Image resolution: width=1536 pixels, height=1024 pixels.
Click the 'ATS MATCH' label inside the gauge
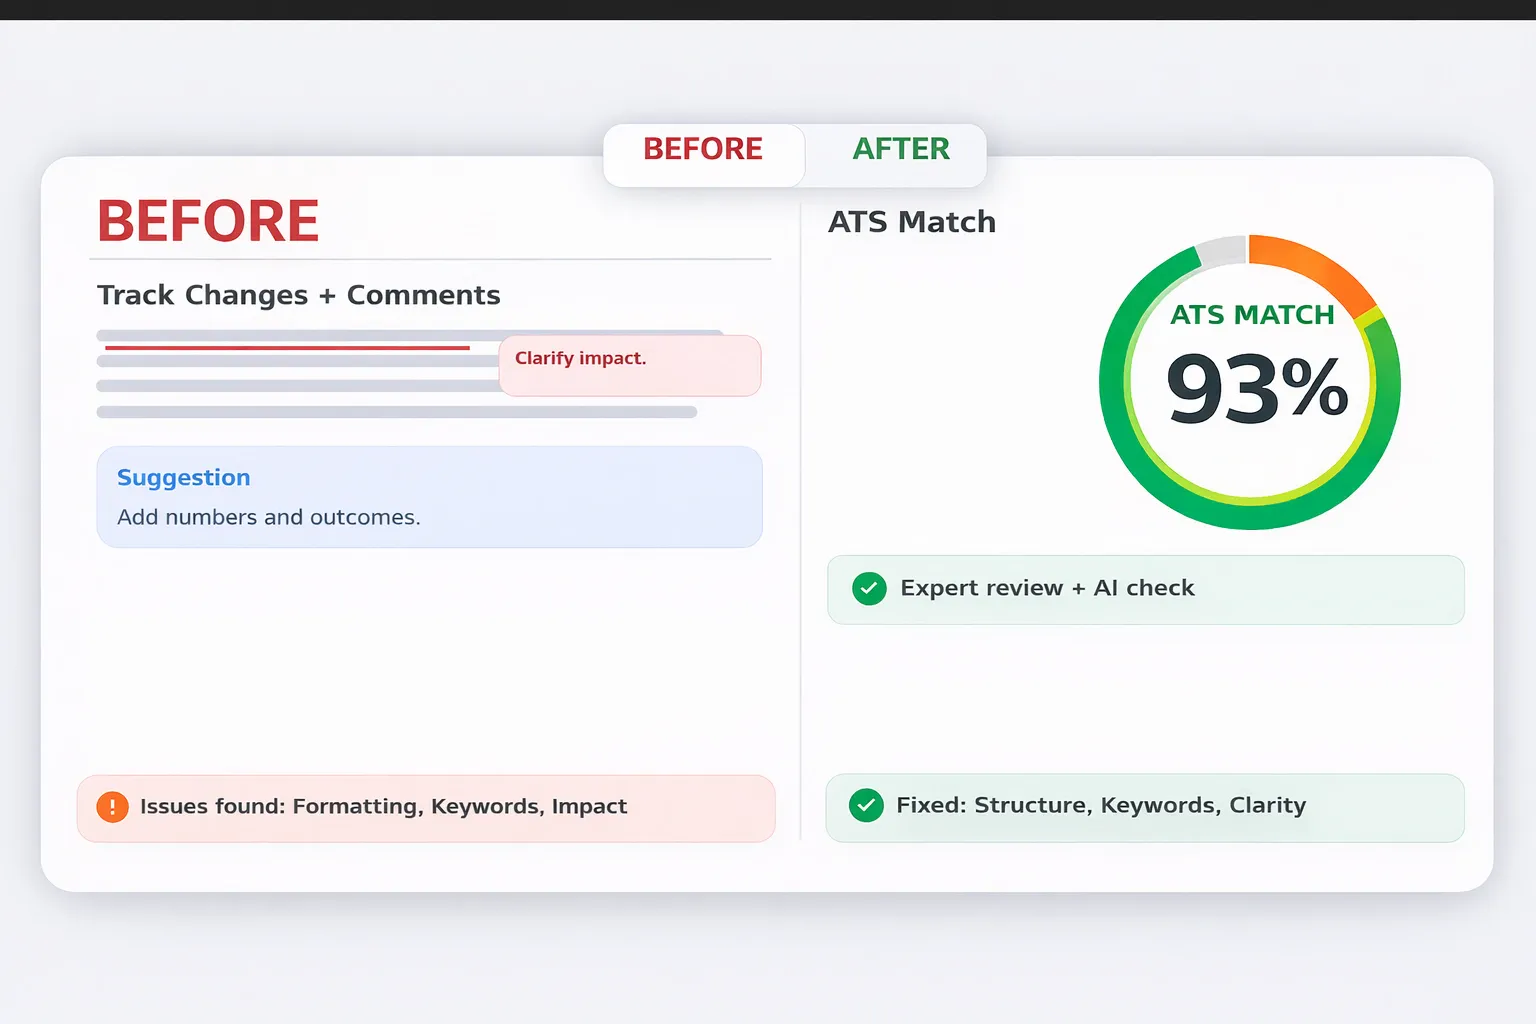[x=1252, y=315]
